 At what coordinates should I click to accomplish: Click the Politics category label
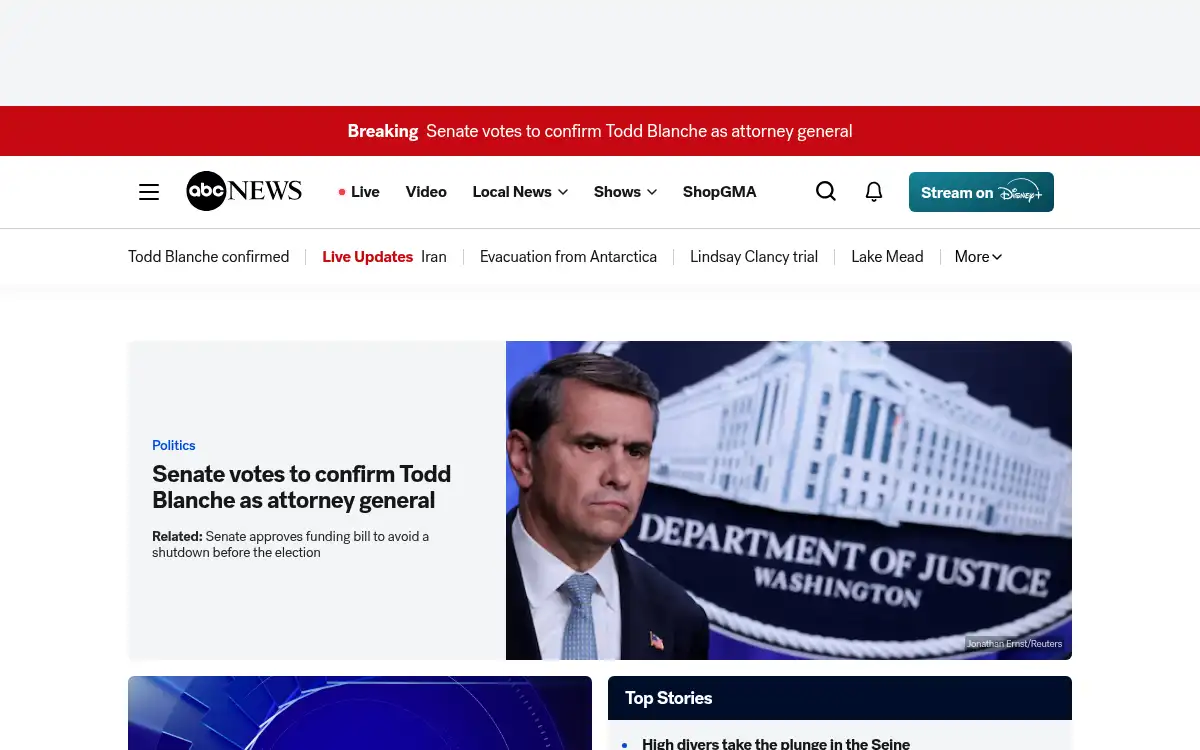coord(174,445)
